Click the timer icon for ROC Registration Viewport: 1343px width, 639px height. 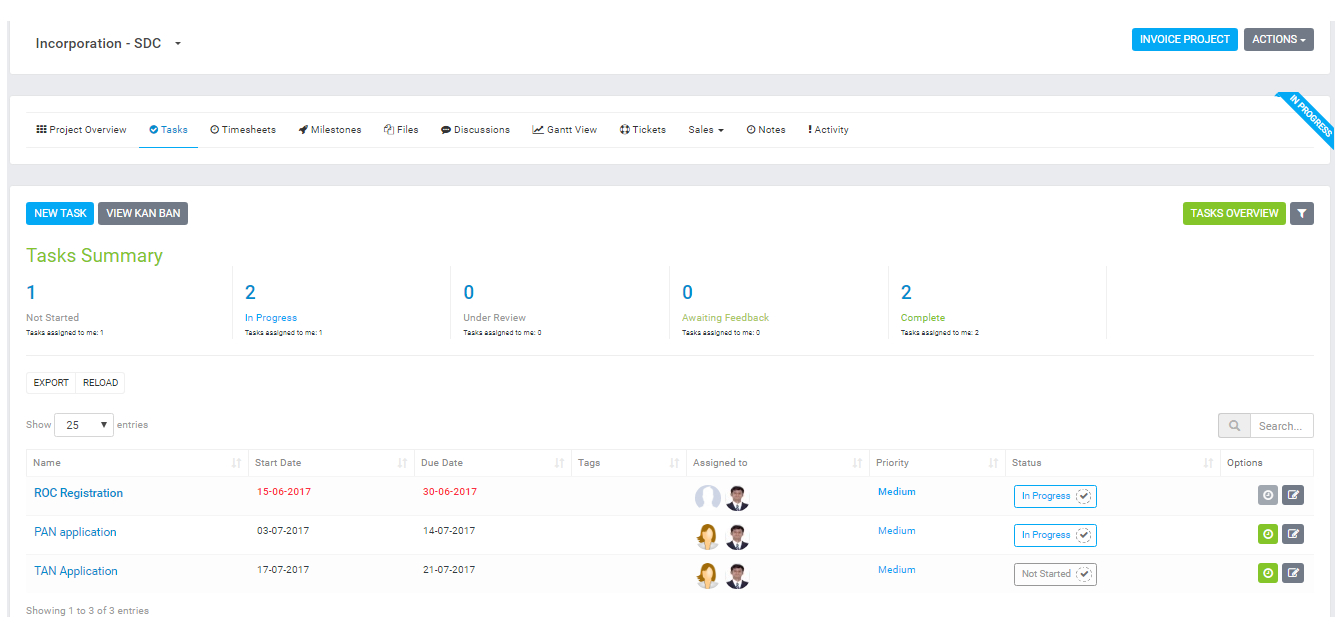(1267, 495)
